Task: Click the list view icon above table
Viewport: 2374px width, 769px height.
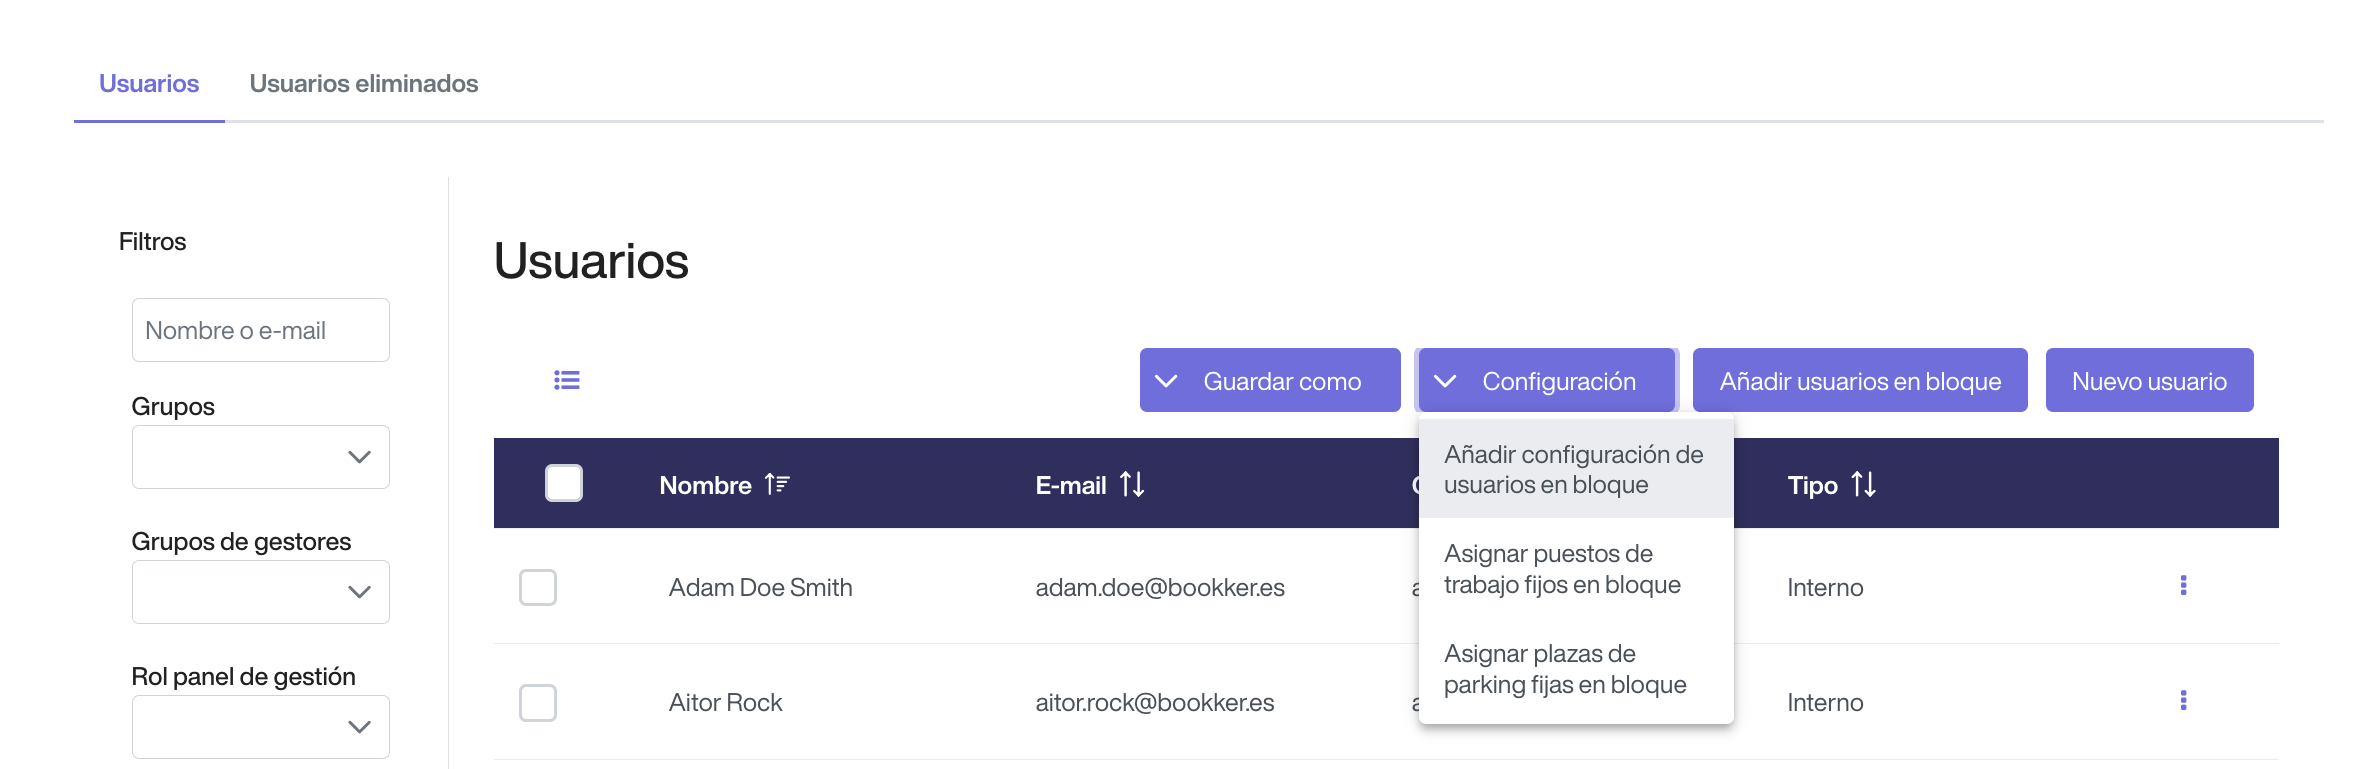Action: (x=567, y=380)
